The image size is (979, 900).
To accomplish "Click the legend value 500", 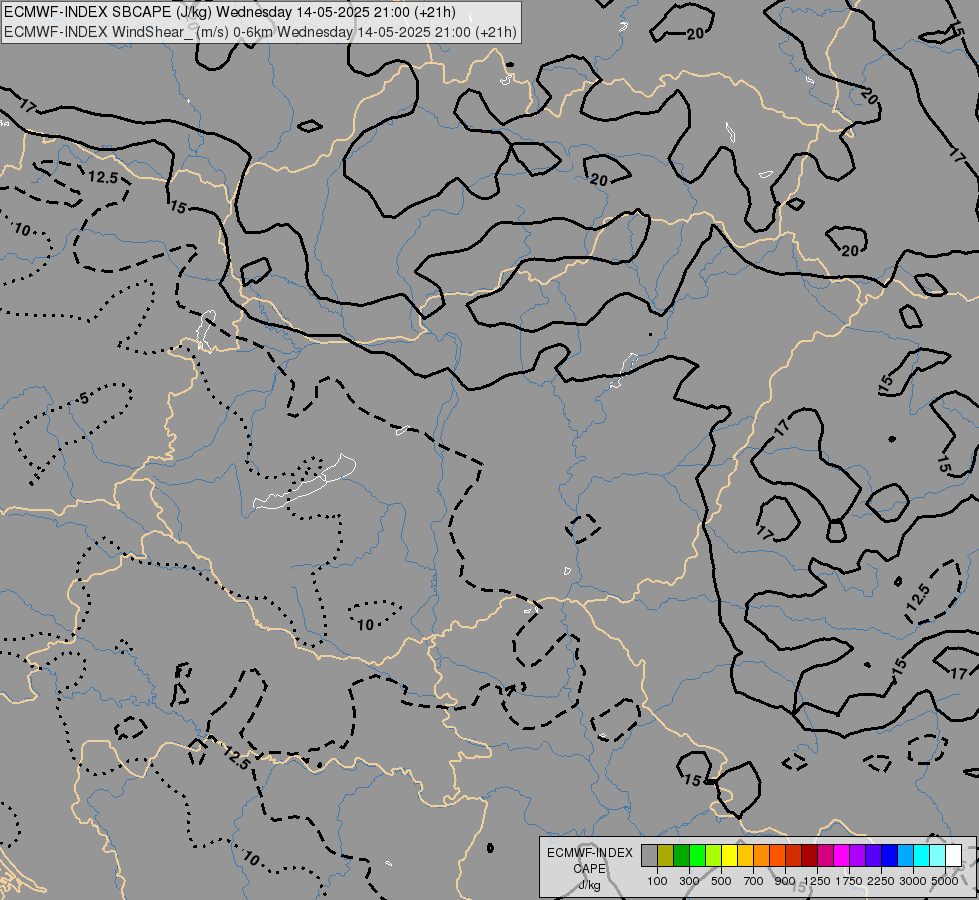I will (721, 881).
